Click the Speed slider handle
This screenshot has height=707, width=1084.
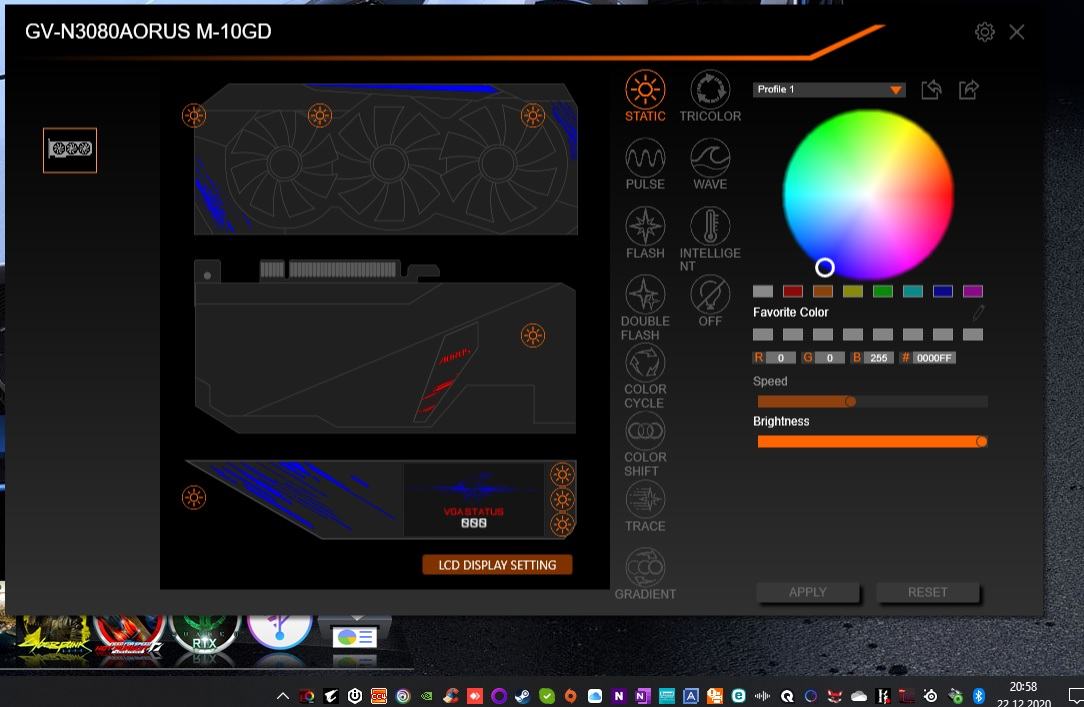point(850,401)
